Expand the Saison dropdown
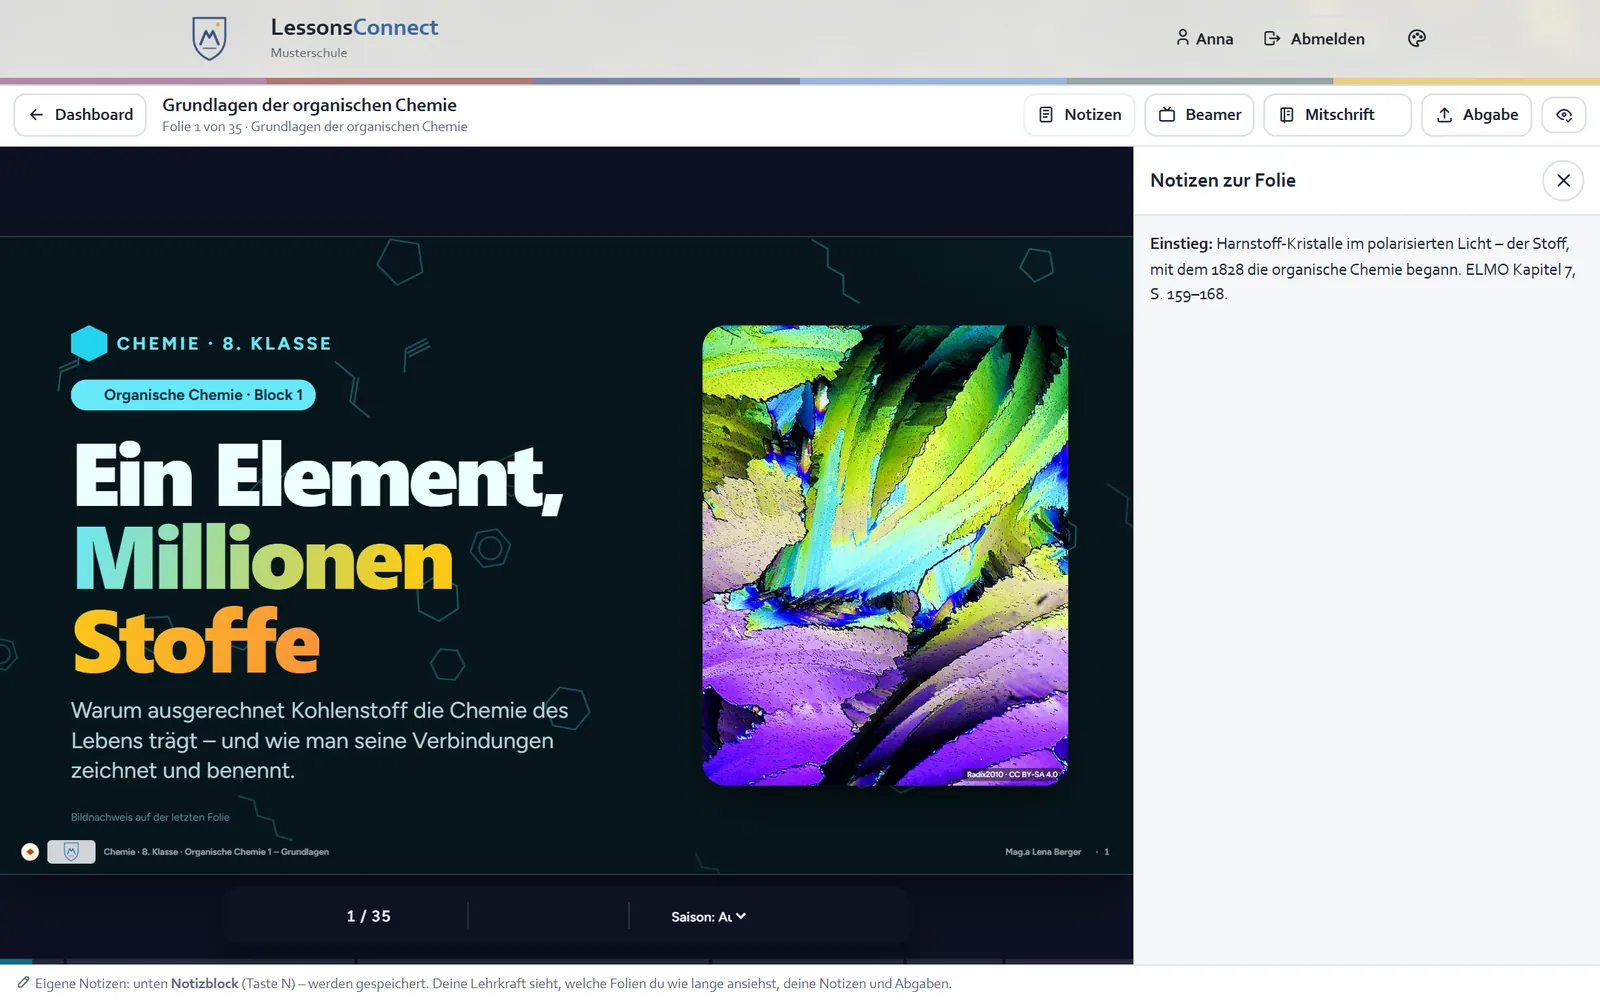The height and width of the screenshot is (1000, 1600). [x=708, y=916]
